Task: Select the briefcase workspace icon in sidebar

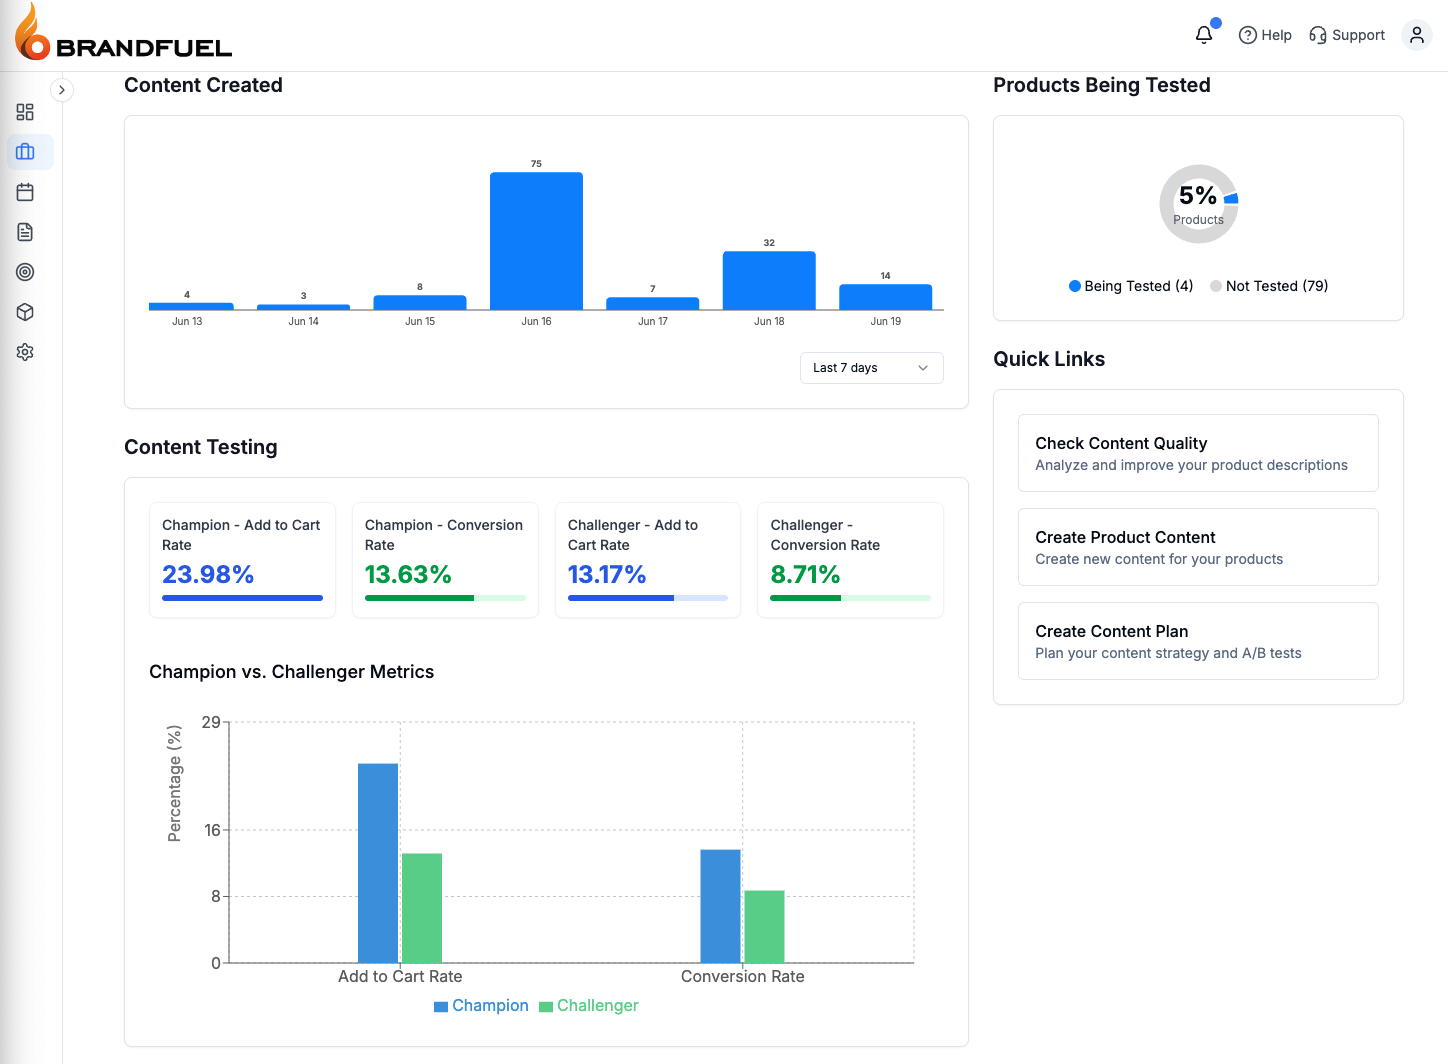Action: pyautogui.click(x=25, y=152)
